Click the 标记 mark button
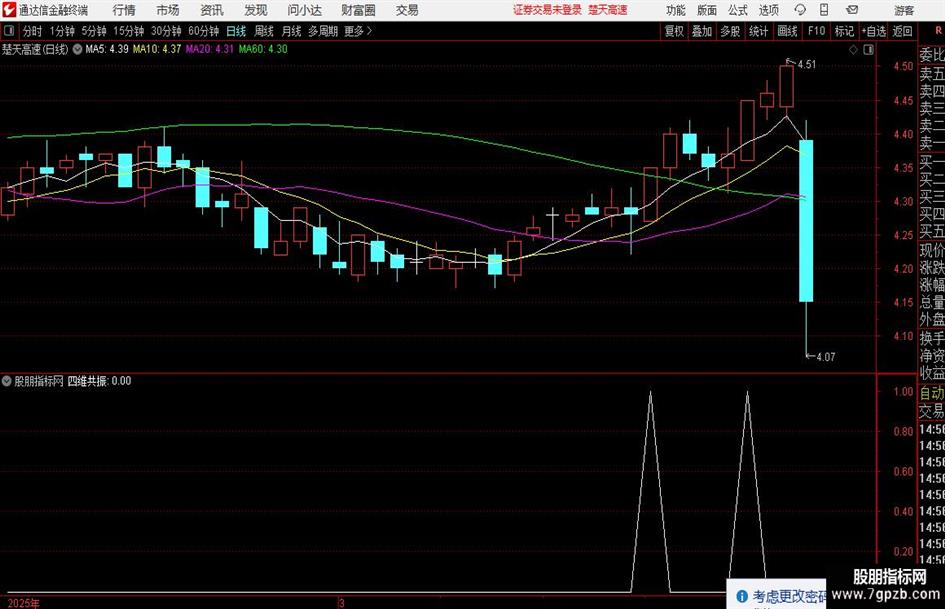This screenshot has width=945, height=609. coord(844,31)
